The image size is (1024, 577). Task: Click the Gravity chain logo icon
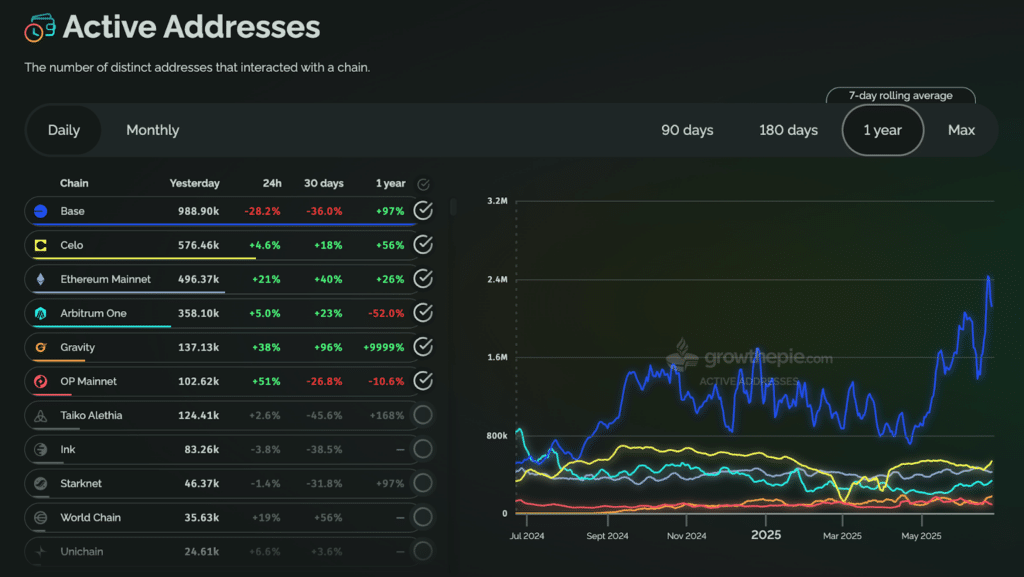pos(40,347)
